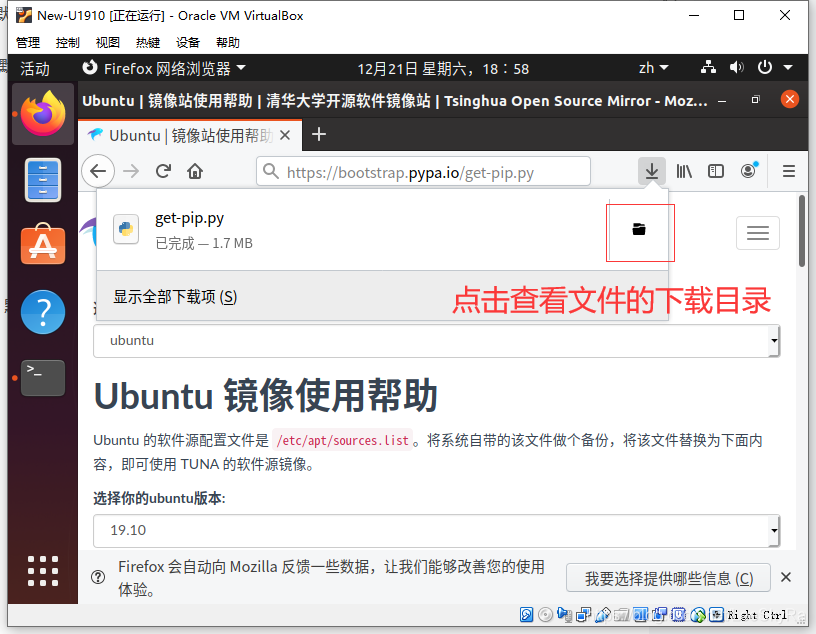
Task: Open a new browser tab
Action: tap(318, 134)
